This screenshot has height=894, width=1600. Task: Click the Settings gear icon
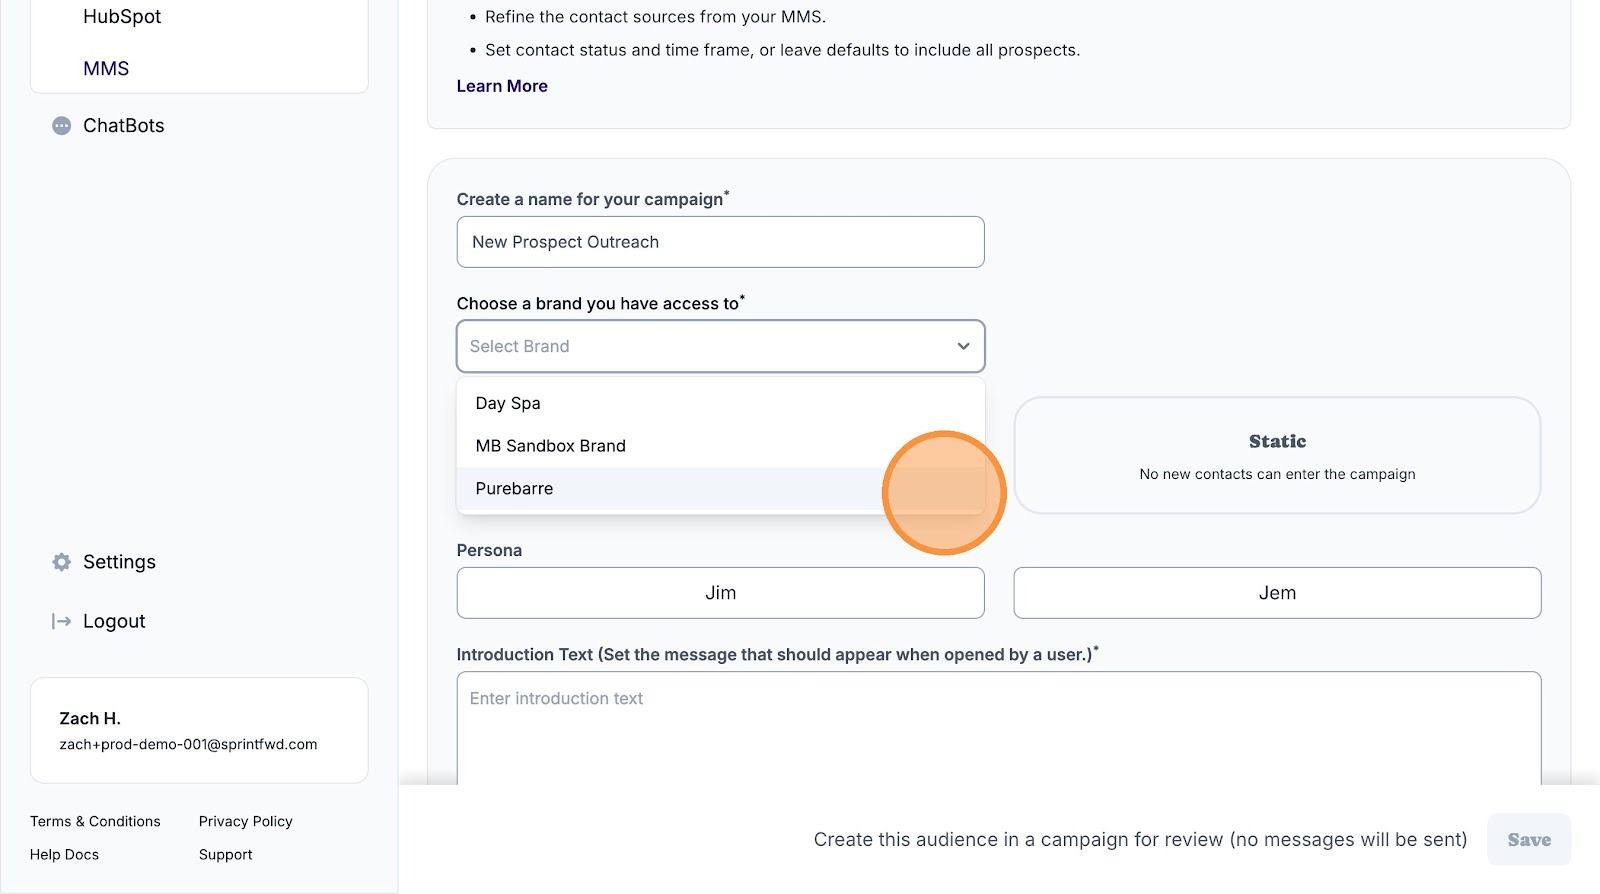click(61, 562)
